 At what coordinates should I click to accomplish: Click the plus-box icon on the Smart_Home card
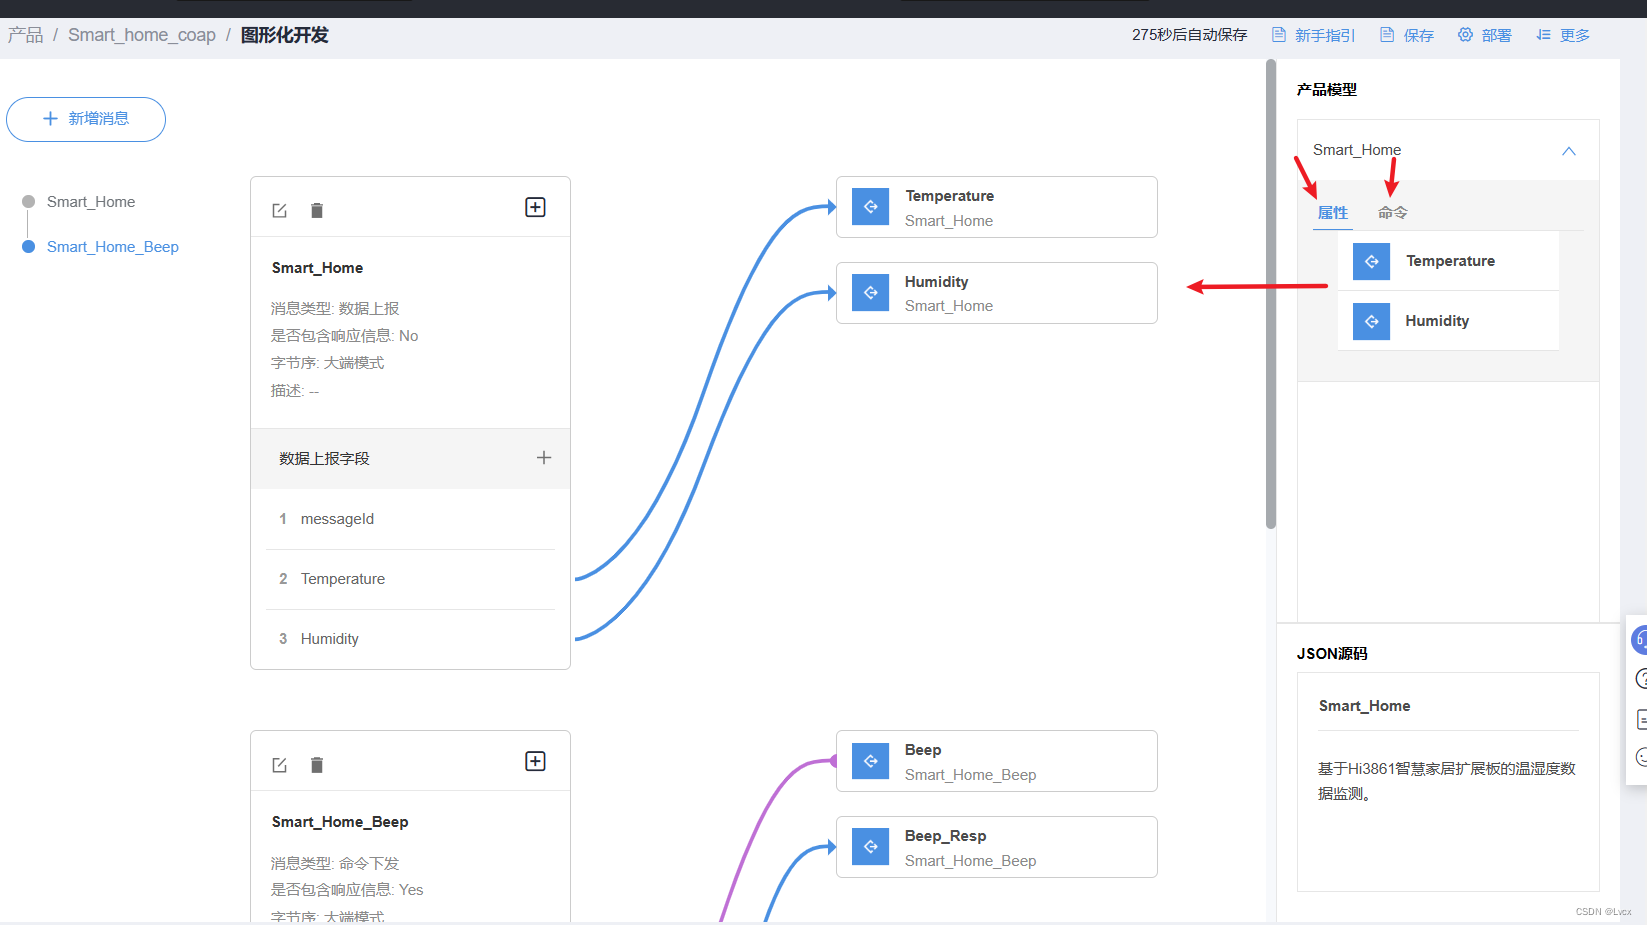click(x=535, y=207)
